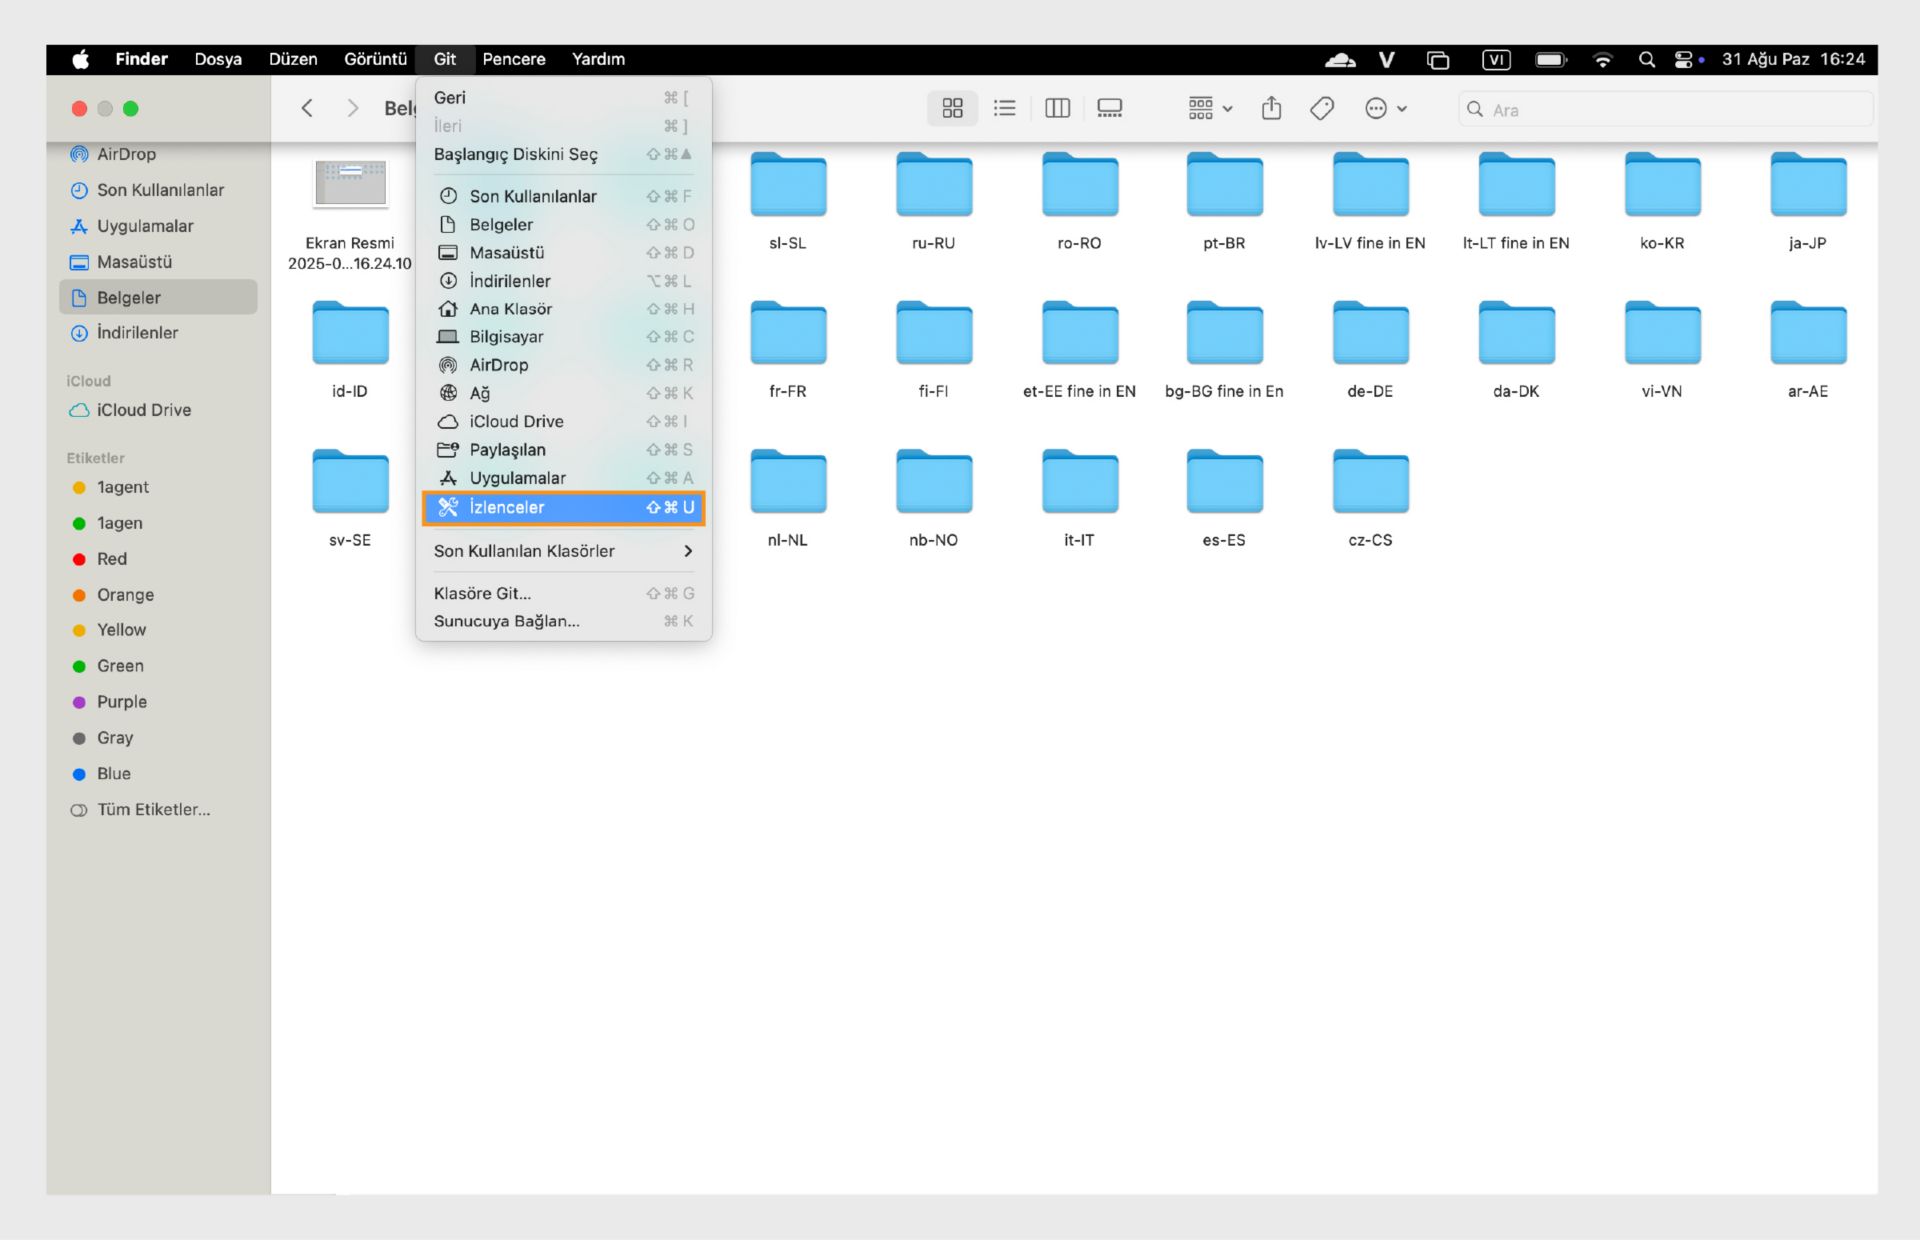Screen dimensions: 1920x1240
Task: Click the Share toolbar icon
Action: pyautogui.click(x=1271, y=108)
